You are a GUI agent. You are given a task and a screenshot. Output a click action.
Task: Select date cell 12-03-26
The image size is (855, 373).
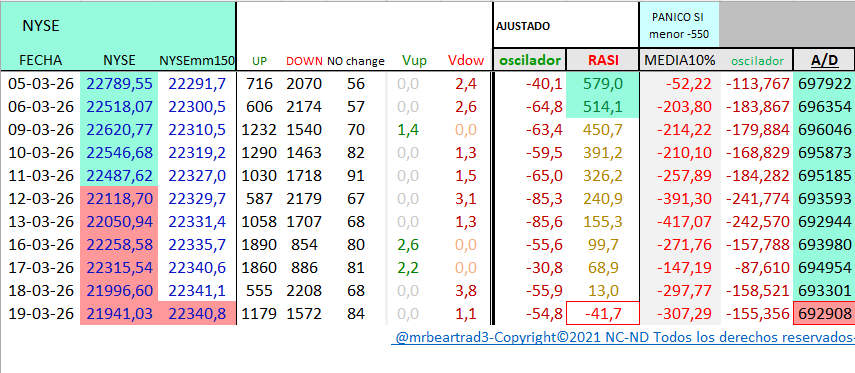[40, 198]
